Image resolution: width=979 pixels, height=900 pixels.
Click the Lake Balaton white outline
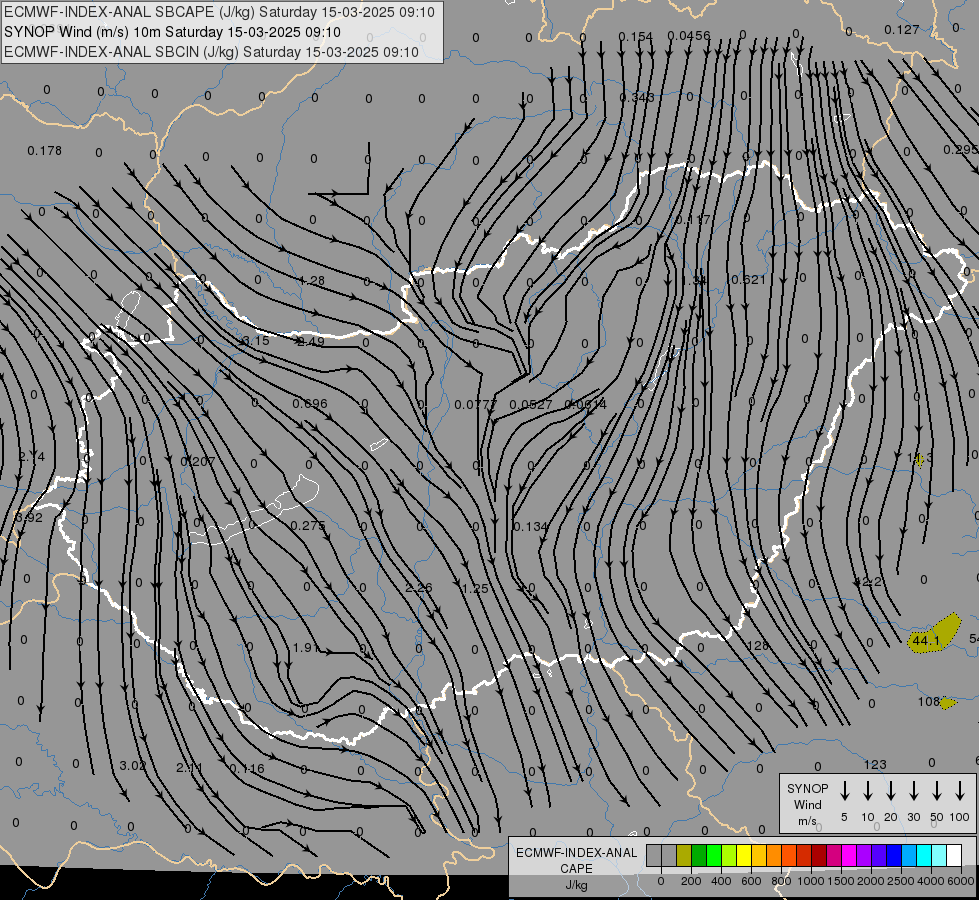[x=255, y=510]
